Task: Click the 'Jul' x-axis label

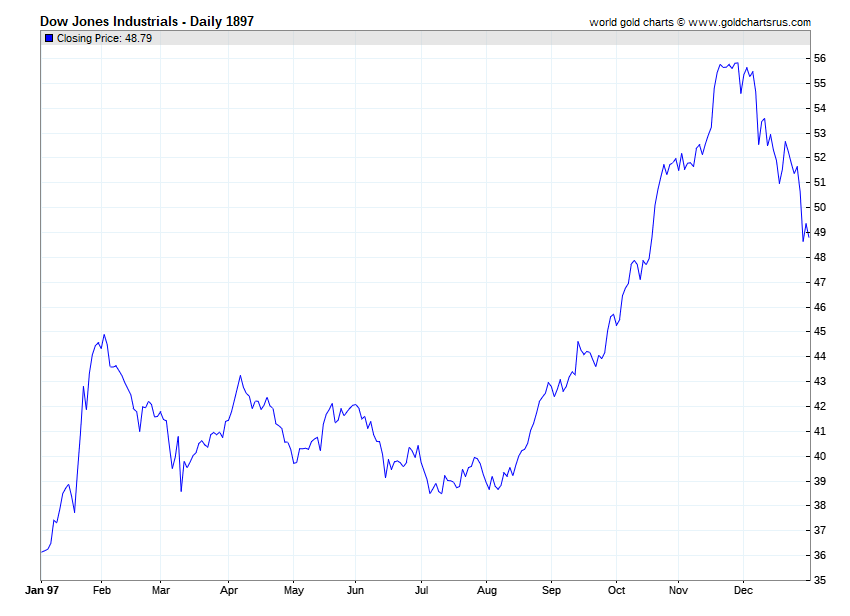Action: [x=421, y=590]
